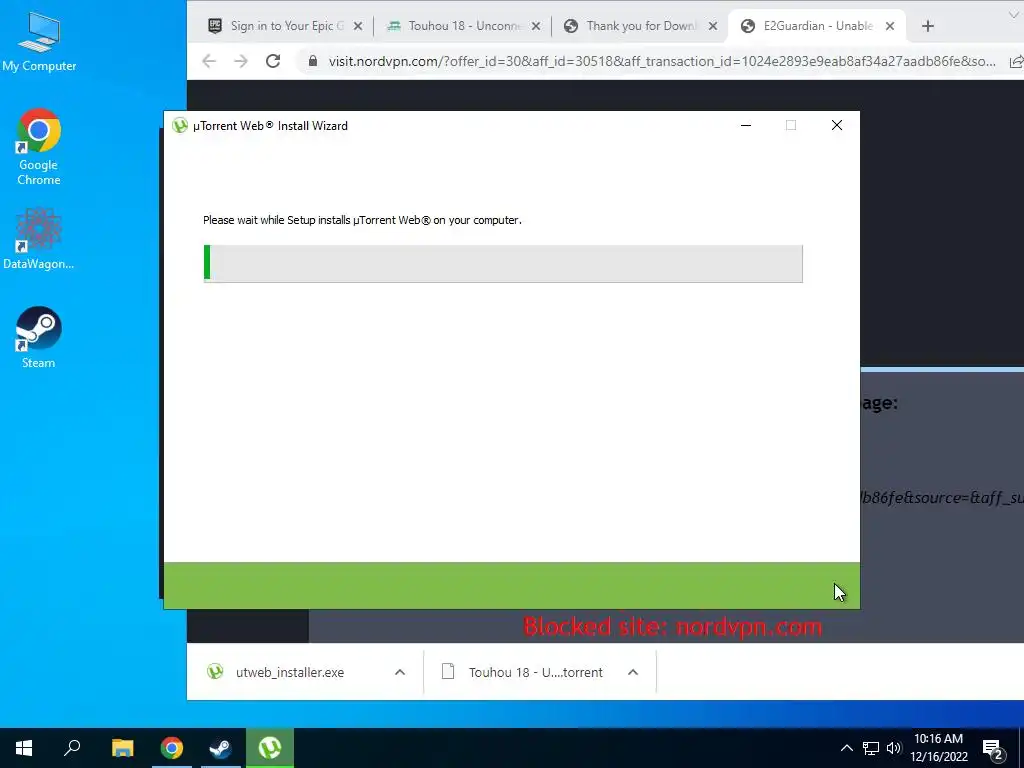
Task: Click the uTorrent Web wizard logo icon
Action: 180,125
